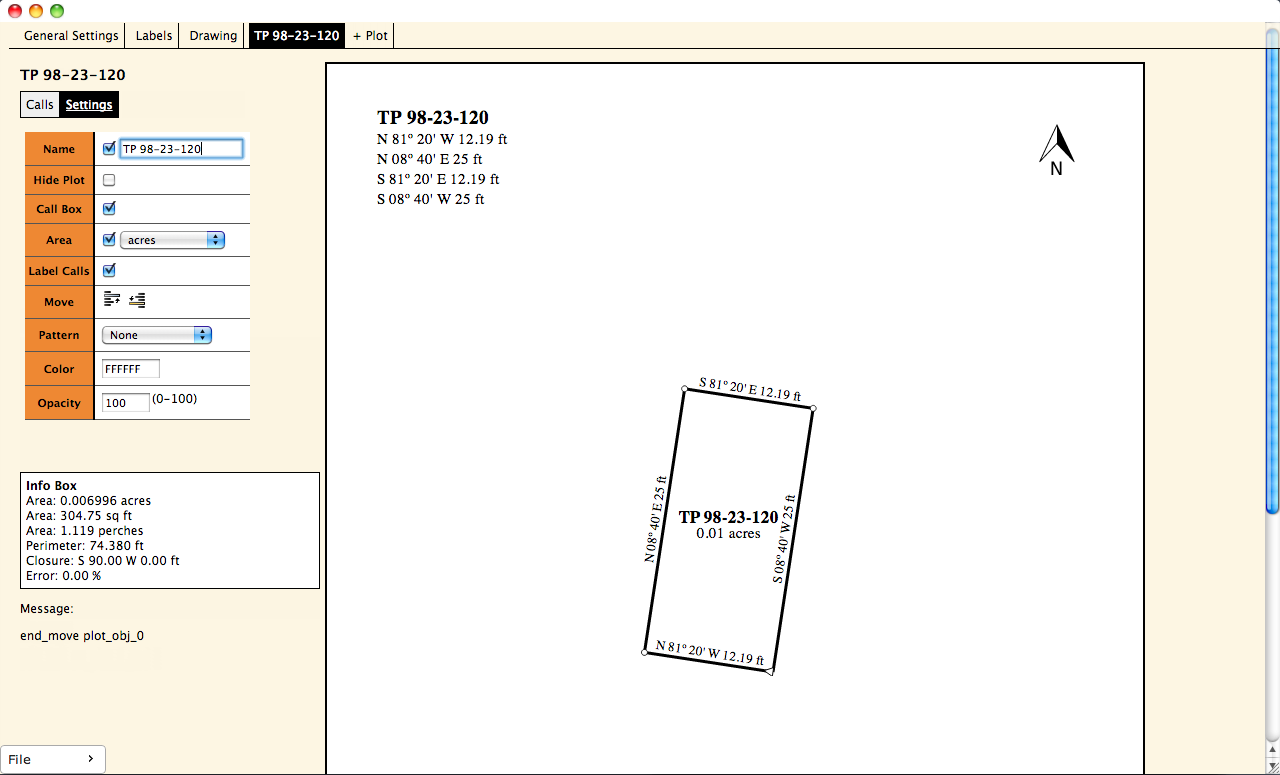Uncheck the Label Calls checkbox

point(109,270)
